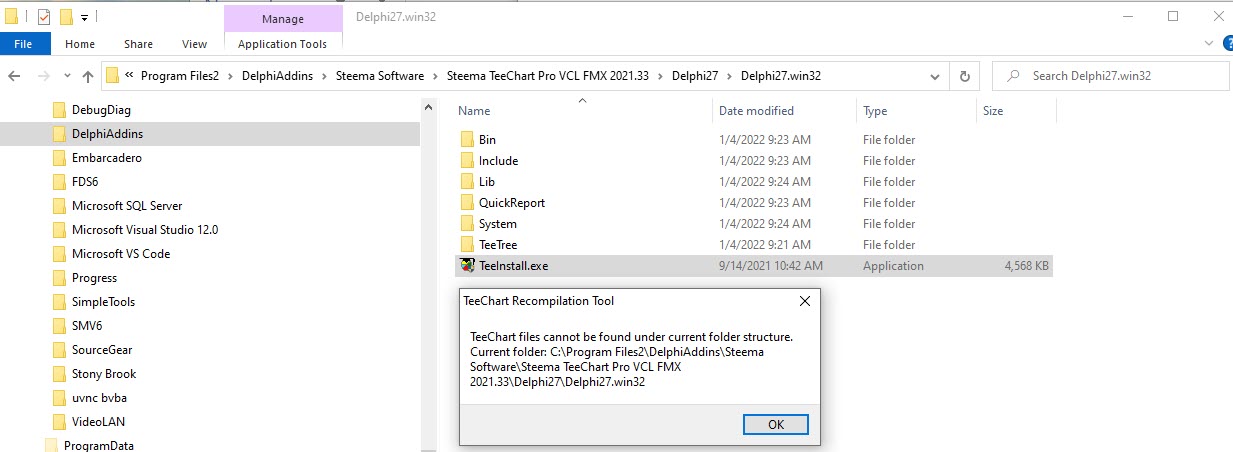Image resolution: width=1233 pixels, height=452 pixels.
Task: Select Progress folder in tree
Action: click(x=94, y=278)
